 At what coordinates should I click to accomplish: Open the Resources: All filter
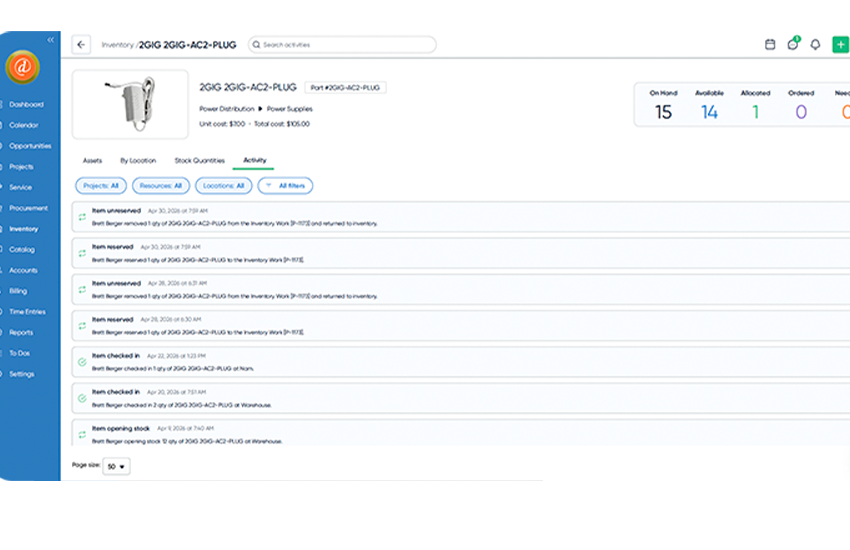click(161, 186)
